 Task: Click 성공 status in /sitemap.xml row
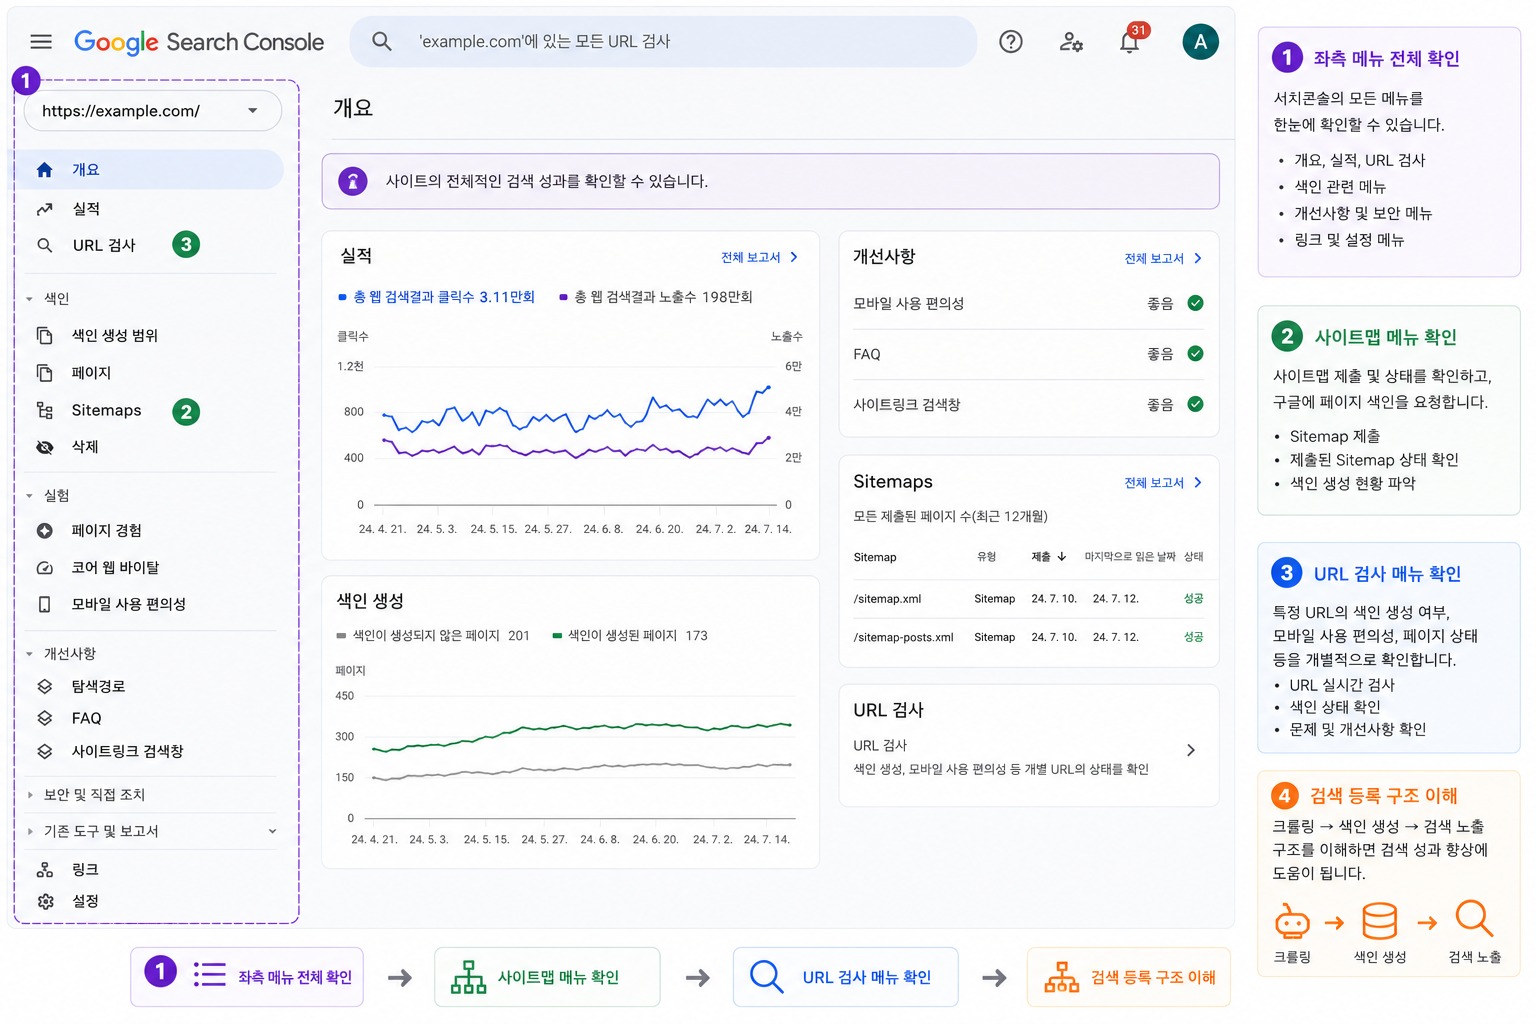coord(1194,598)
